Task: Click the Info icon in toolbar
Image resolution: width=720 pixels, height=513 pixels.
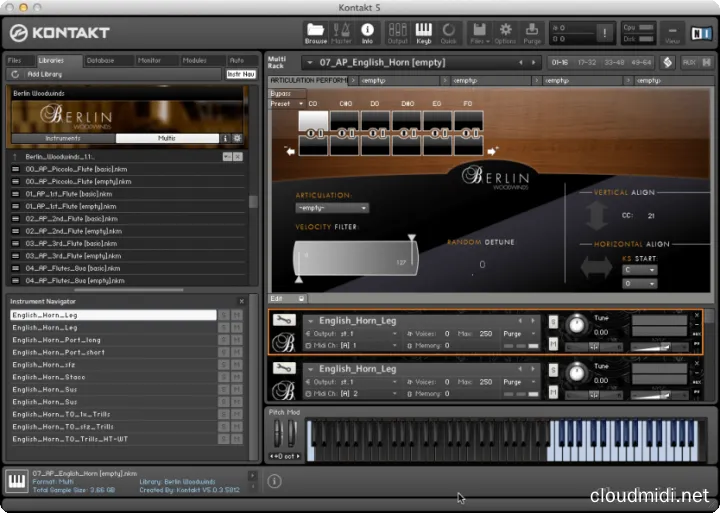Action: pyautogui.click(x=367, y=32)
